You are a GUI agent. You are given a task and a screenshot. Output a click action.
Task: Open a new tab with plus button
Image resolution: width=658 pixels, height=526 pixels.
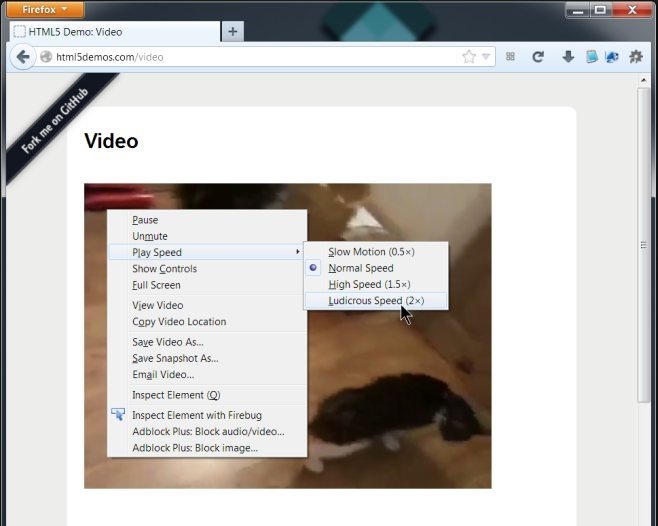[233, 31]
